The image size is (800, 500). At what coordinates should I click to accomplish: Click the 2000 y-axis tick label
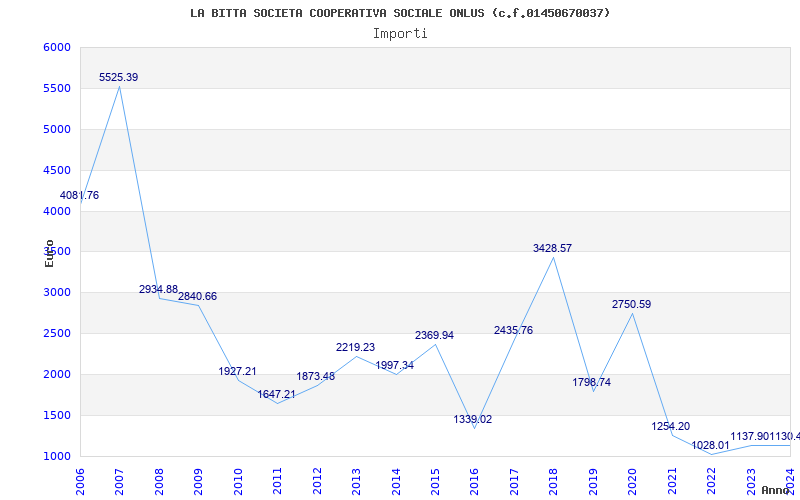click(x=57, y=374)
